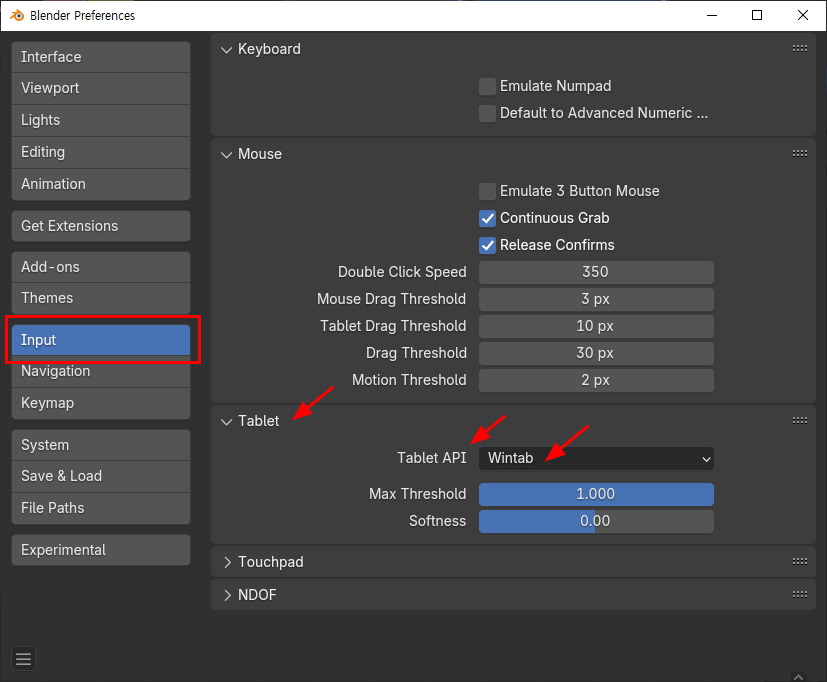Grab the Tablet panel drag handle

point(800,420)
